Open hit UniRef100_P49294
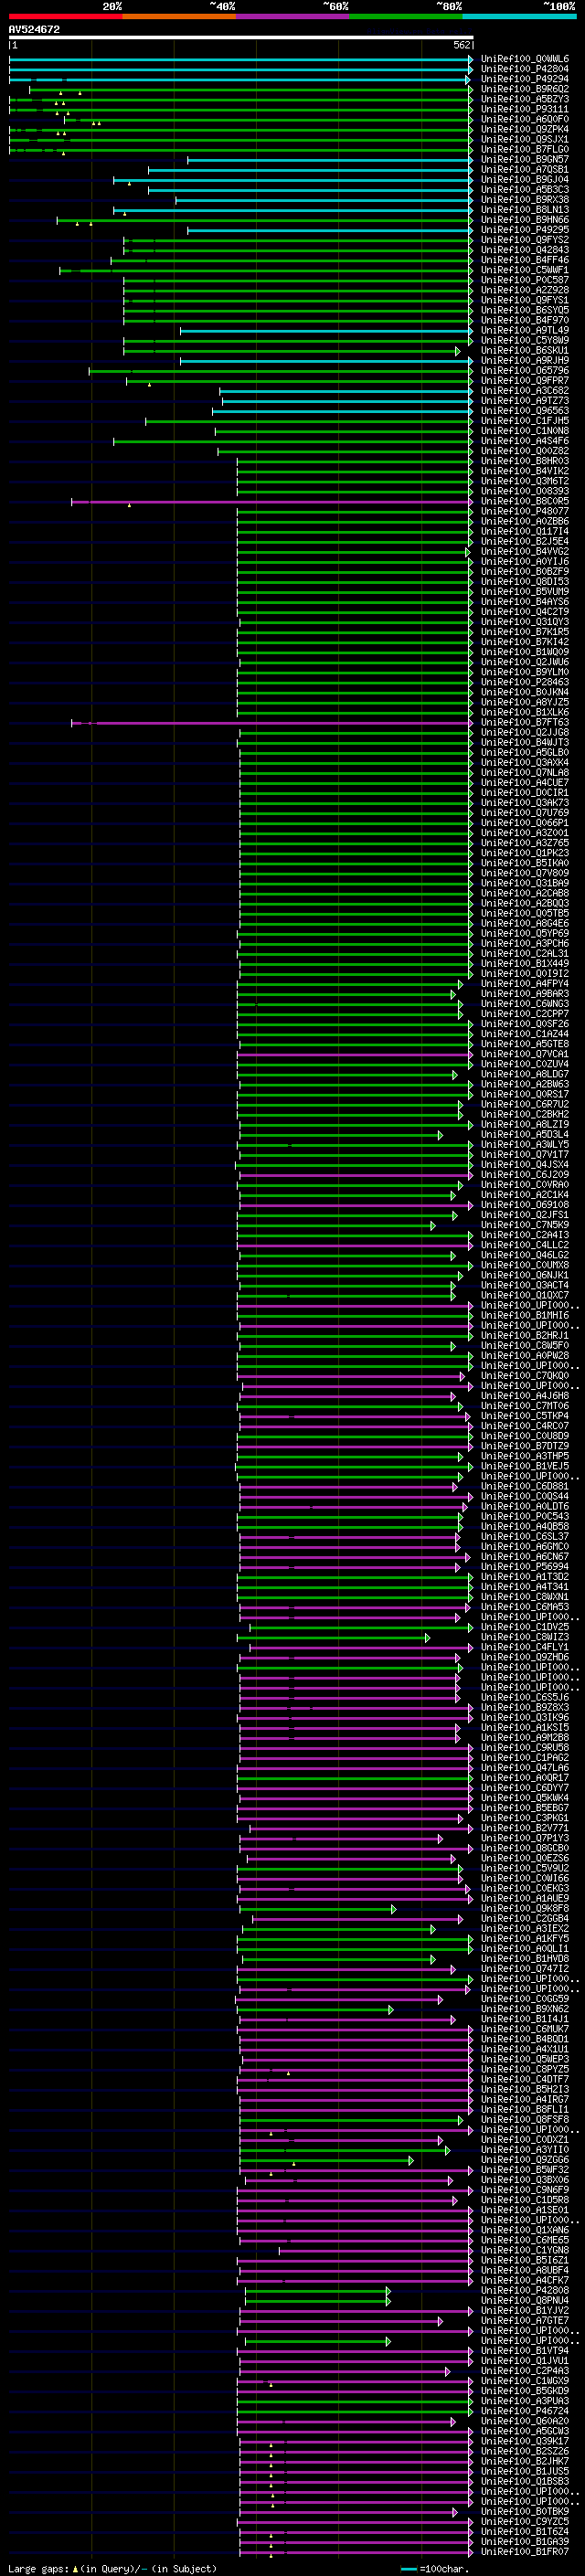 click(x=524, y=79)
